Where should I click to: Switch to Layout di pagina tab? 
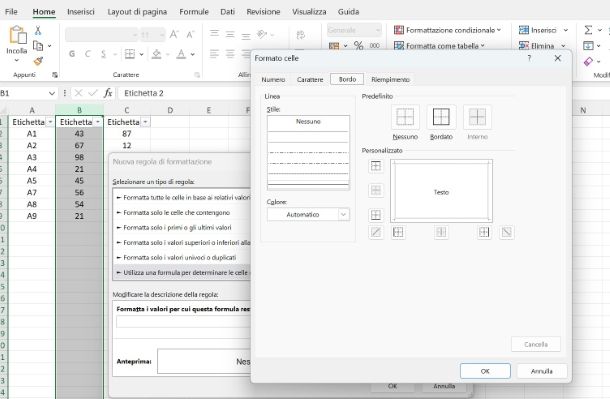[x=137, y=12]
